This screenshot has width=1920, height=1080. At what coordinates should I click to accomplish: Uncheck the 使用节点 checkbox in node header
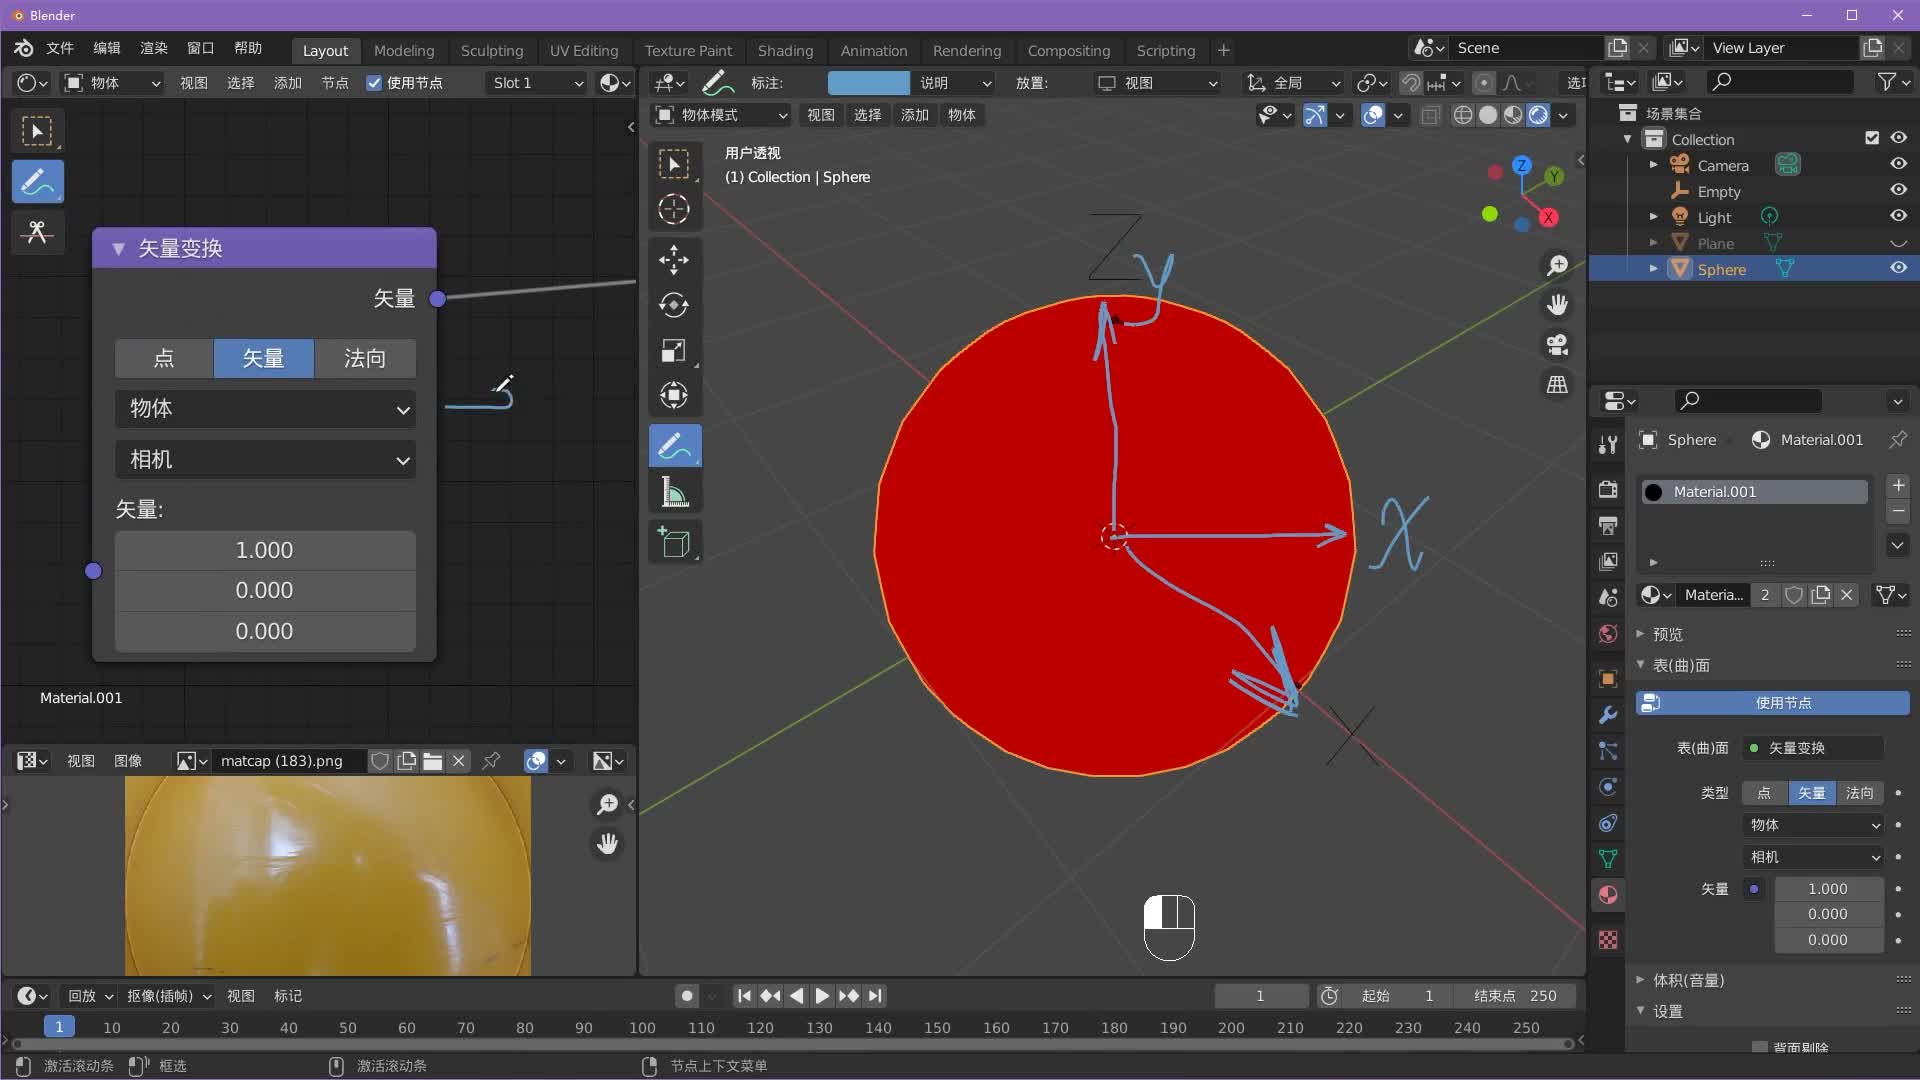(374, 83)
